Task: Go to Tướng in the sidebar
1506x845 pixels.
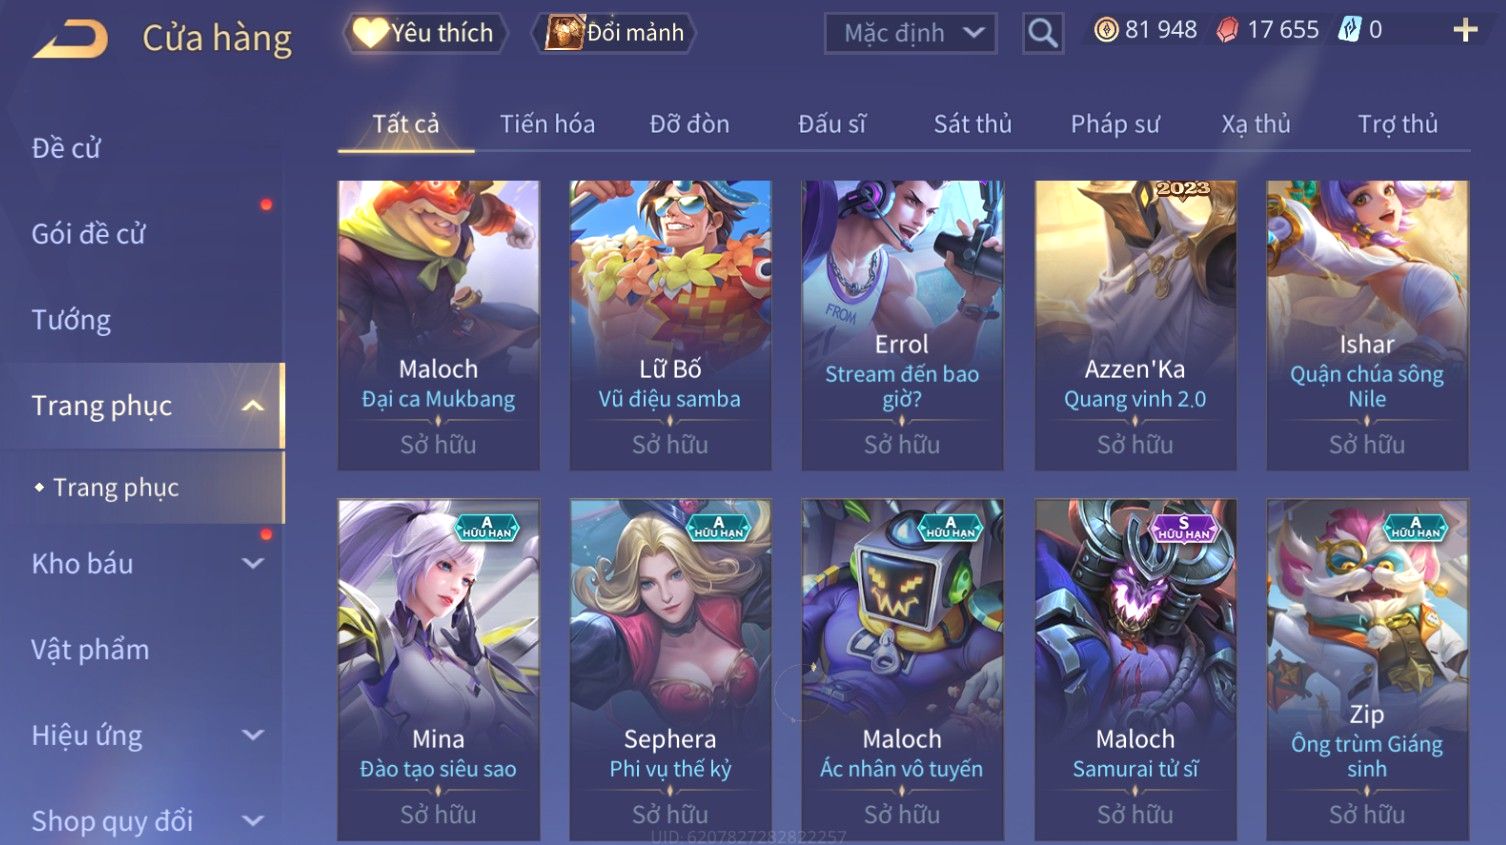Action: tap(71, 320)
